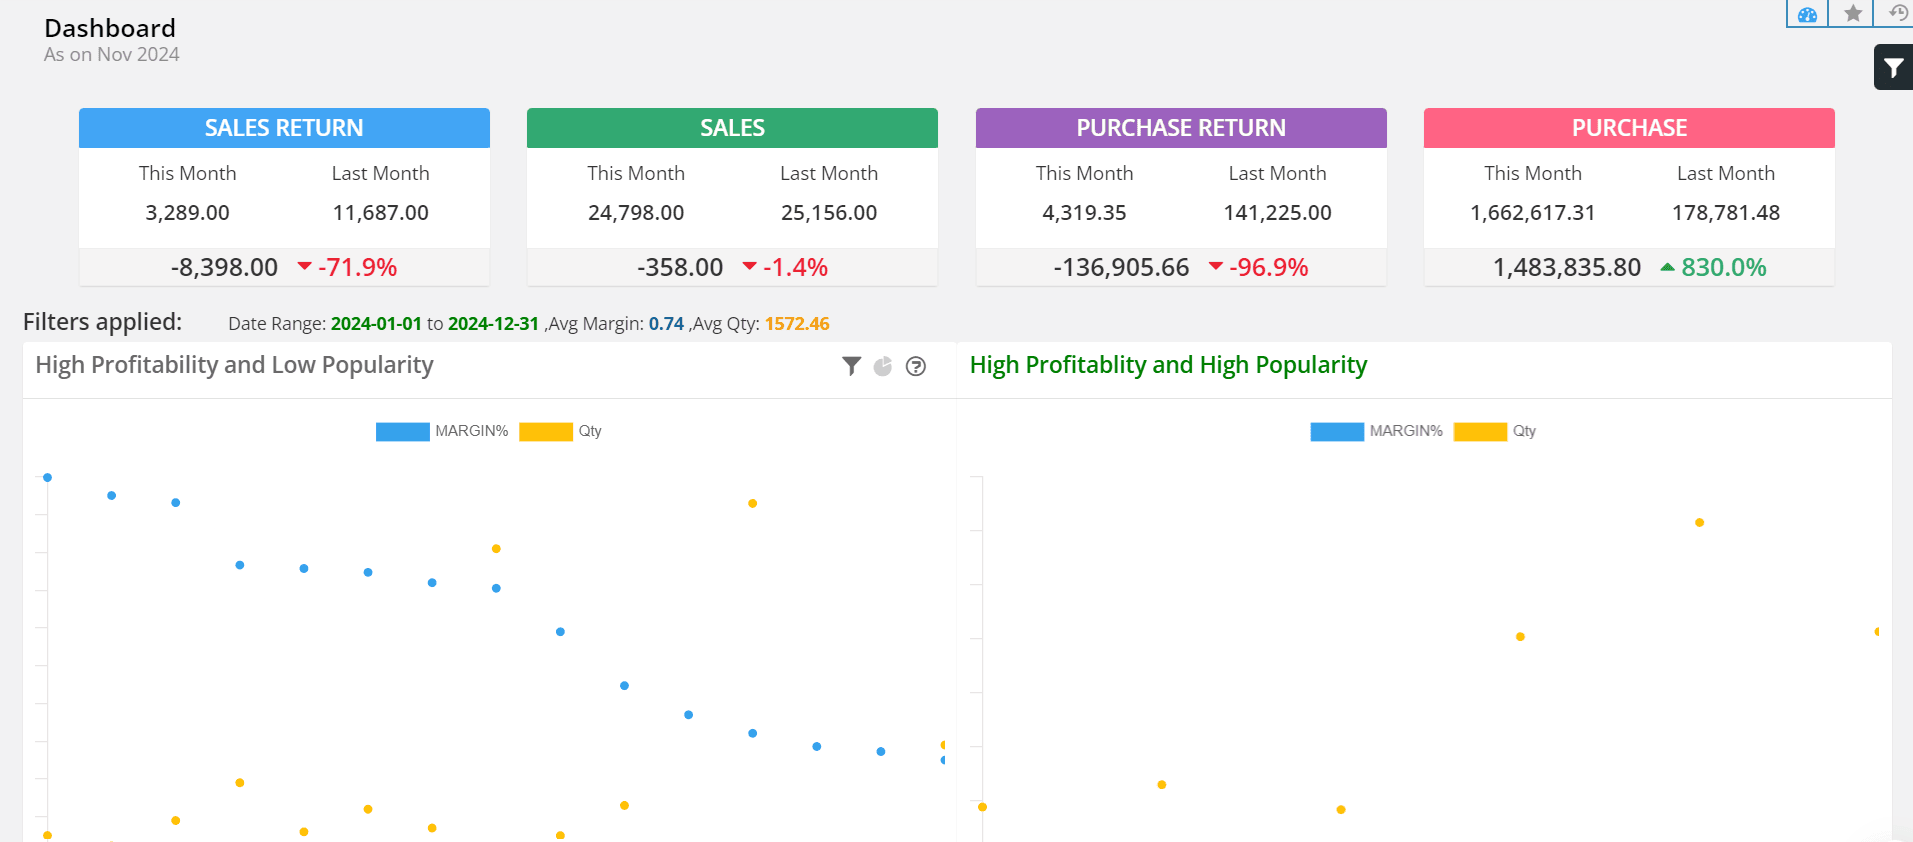Open High Profitablity and High Popularity title
This screenshot has height=842, width=1913.
(x=1168, y=365)
